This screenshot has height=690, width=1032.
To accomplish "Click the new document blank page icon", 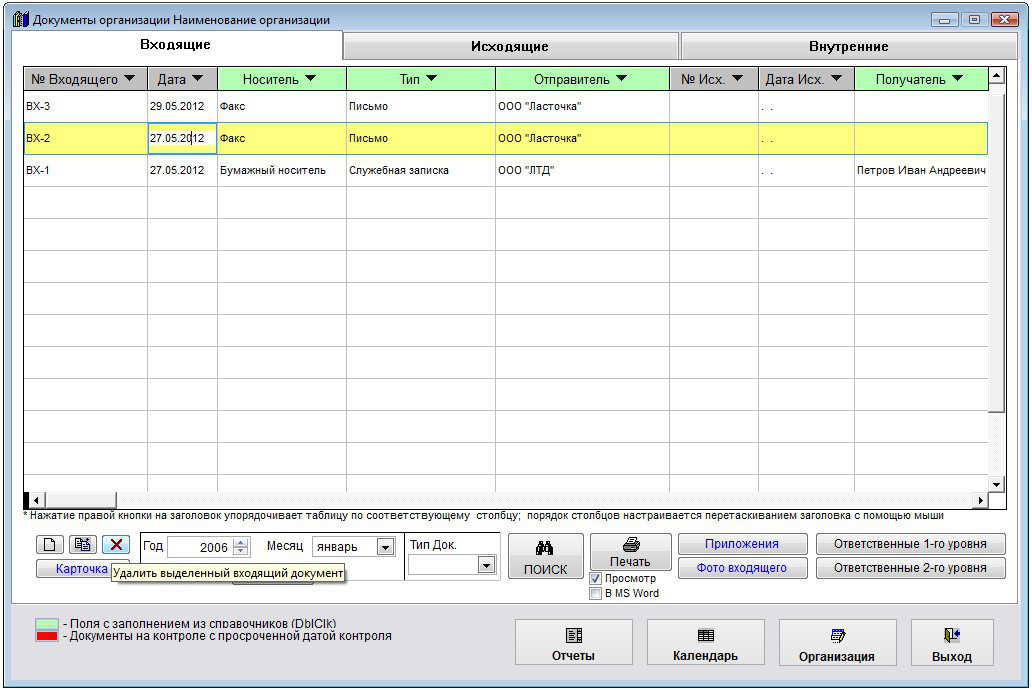I will 49,544.
